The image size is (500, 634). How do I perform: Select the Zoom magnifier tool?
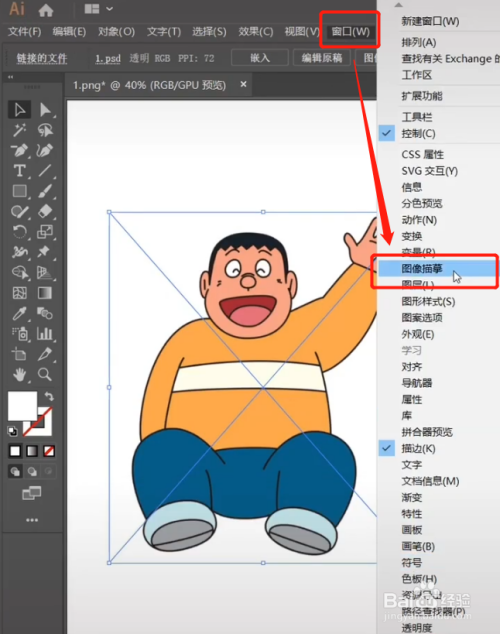pyautogui.click(x=45, y=375)
